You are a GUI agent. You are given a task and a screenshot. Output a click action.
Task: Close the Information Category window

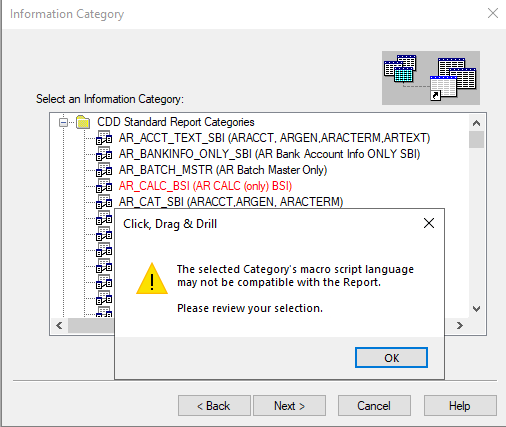[x=493, y=13]
